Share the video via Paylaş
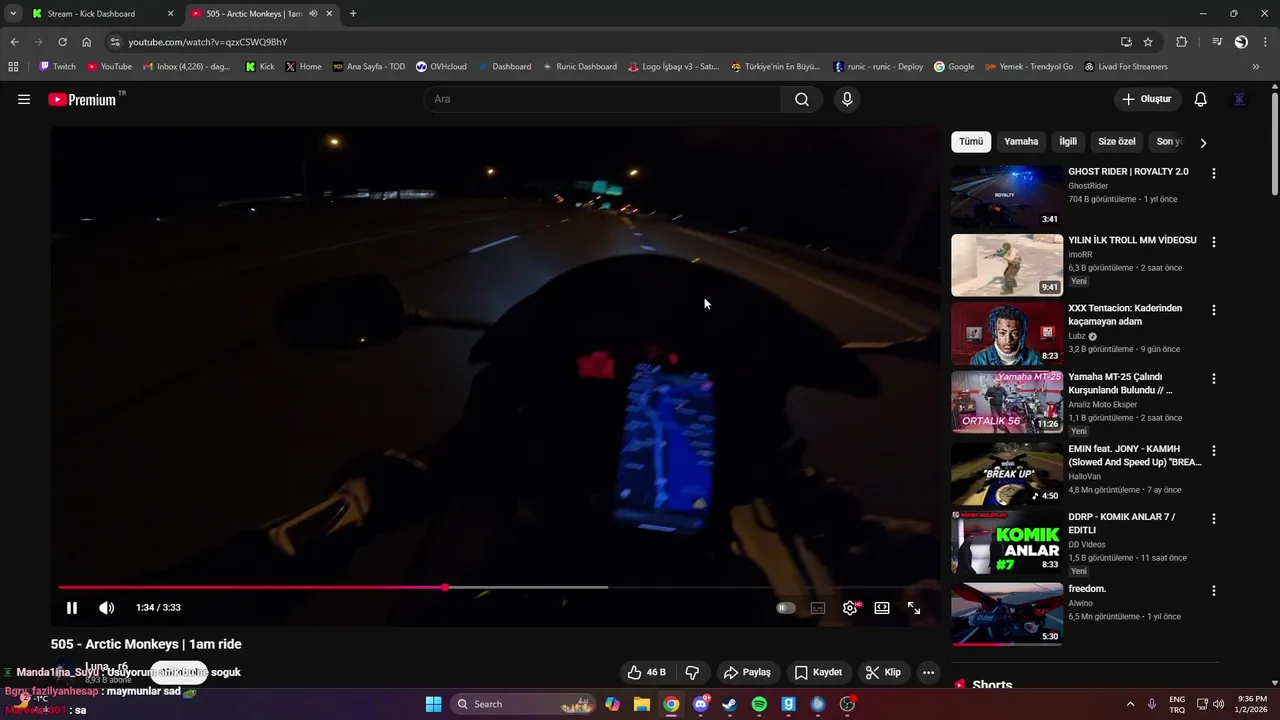The image size is (1280, 720). 747,672
